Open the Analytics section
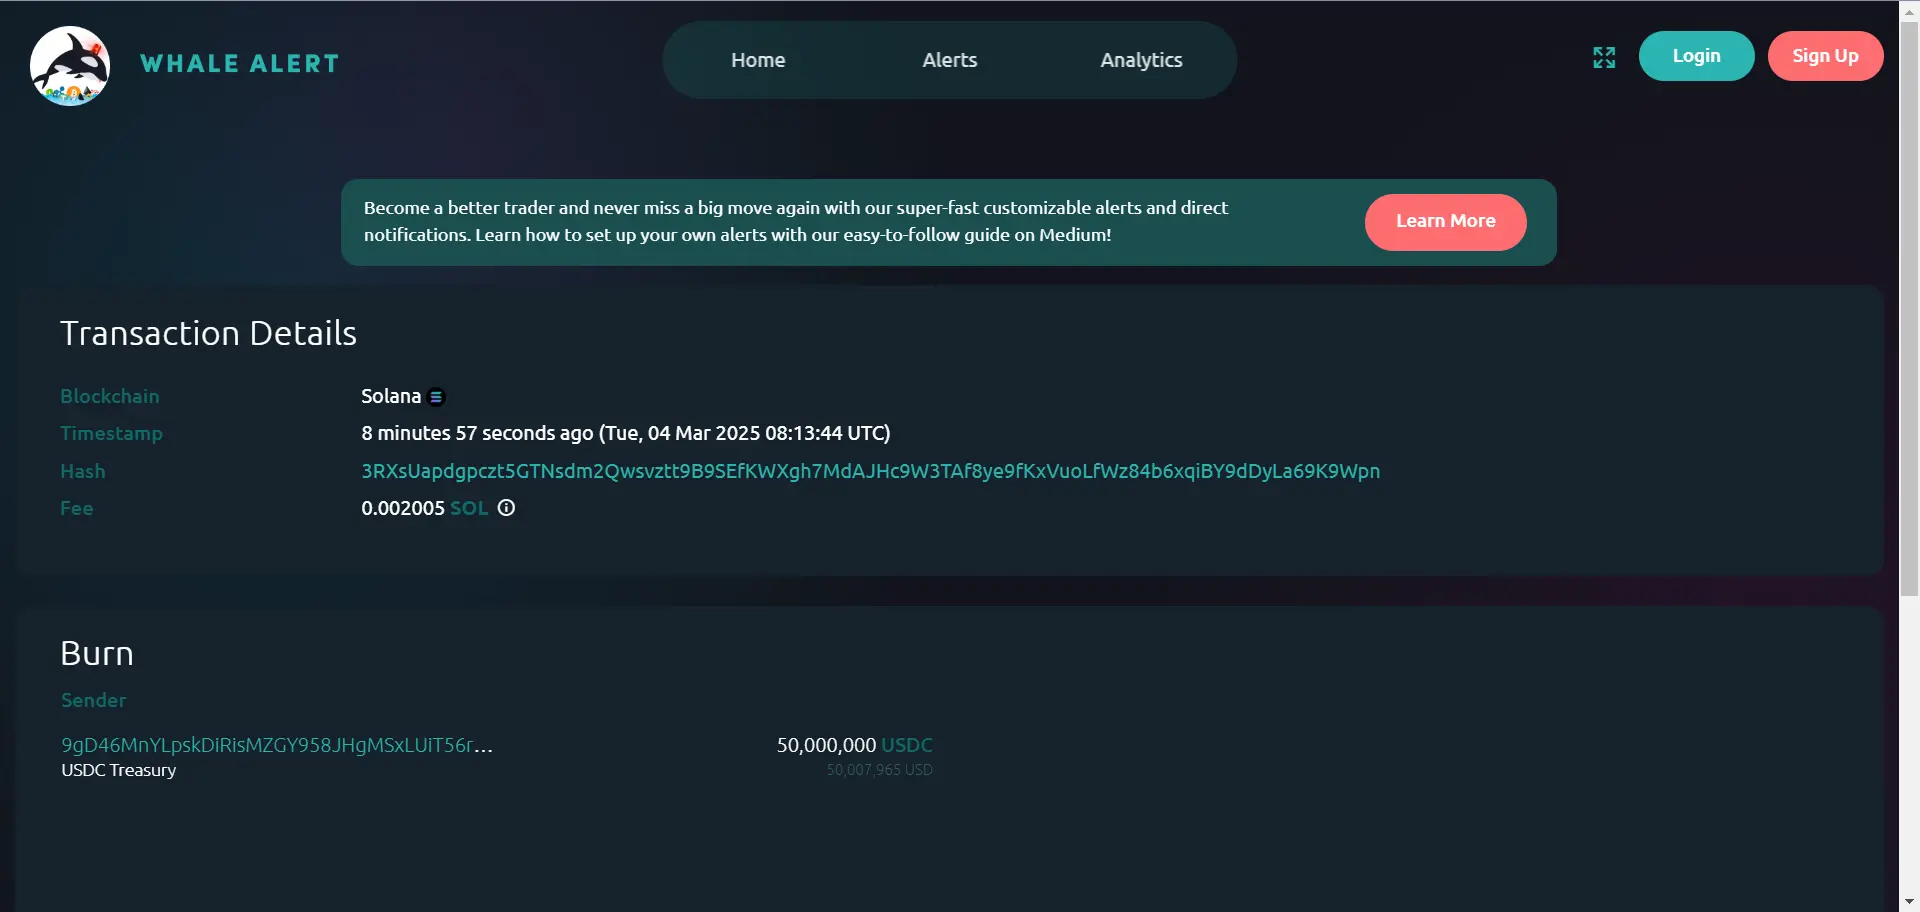Screen dimensions: 1920x912 (x=1141, y=60)
